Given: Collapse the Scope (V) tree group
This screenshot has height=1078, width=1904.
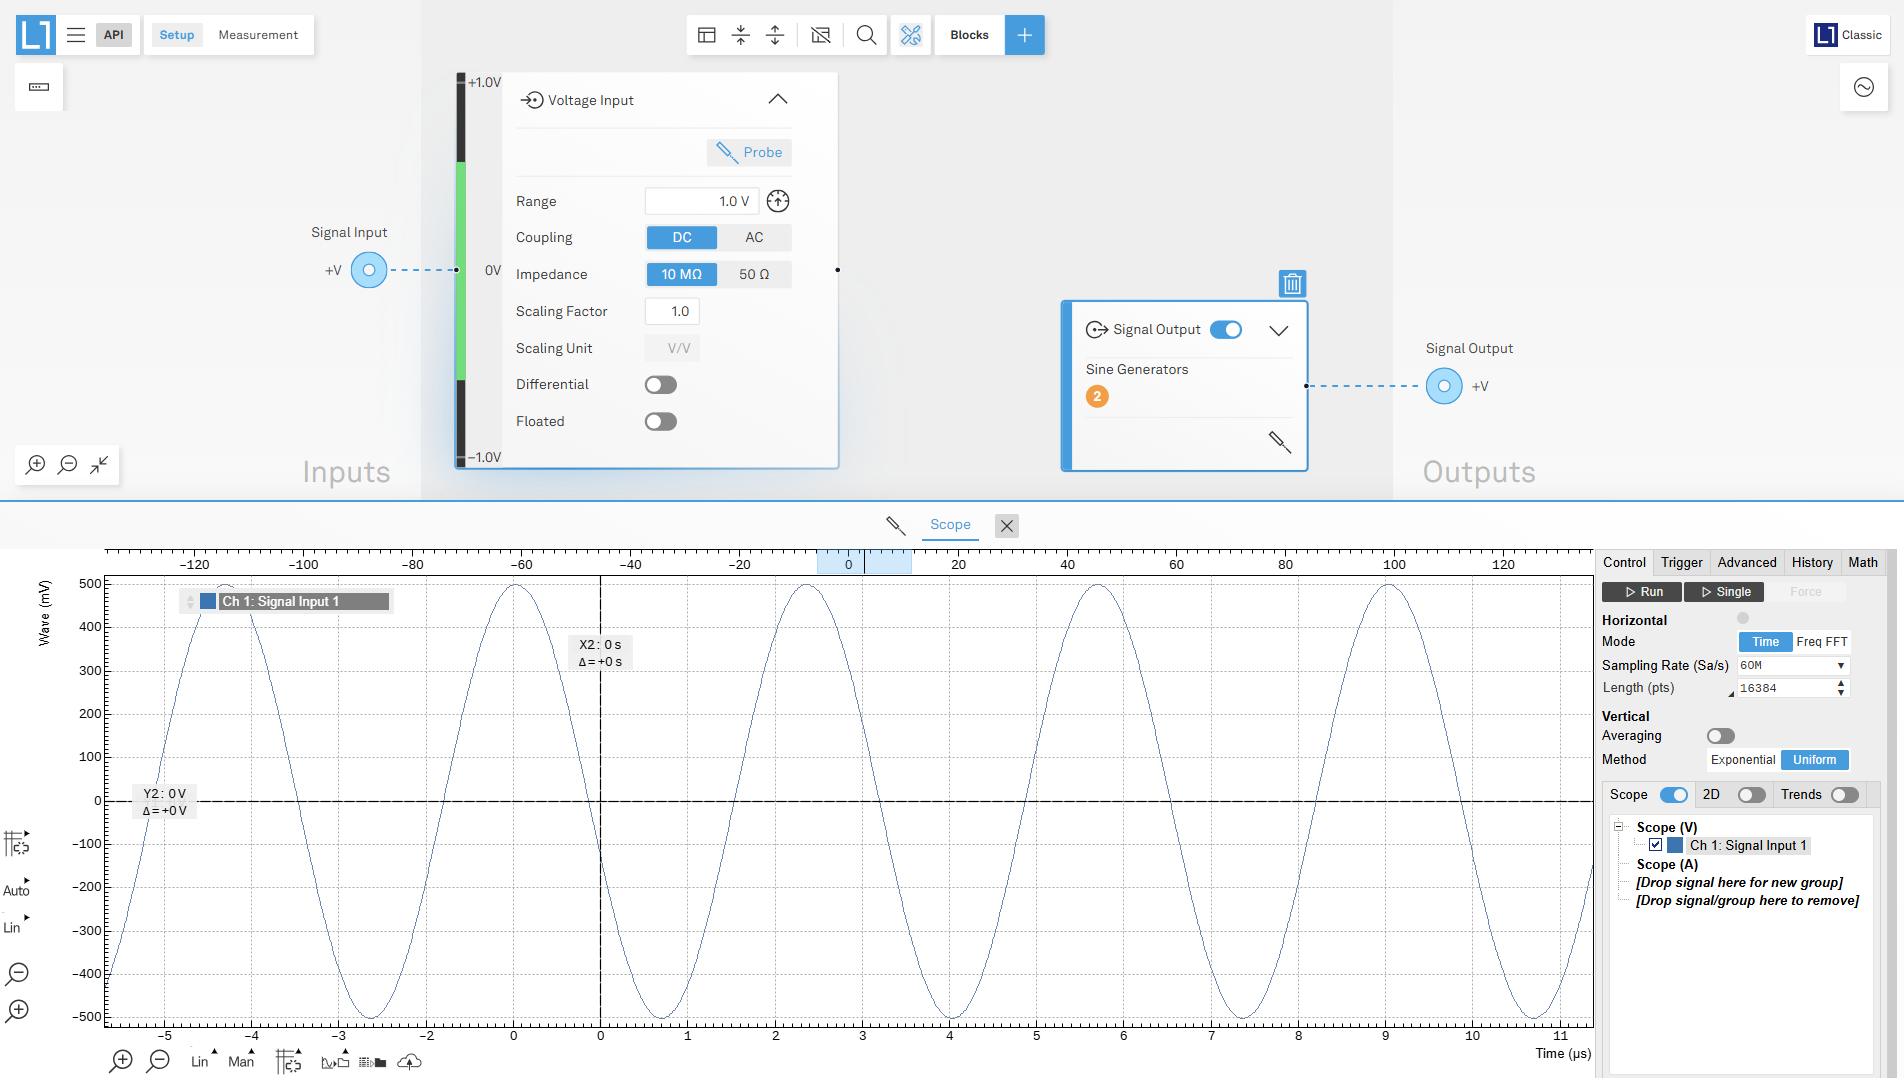Looking at the screenshot, I should pyautogui.click(x=1619, y=827).
